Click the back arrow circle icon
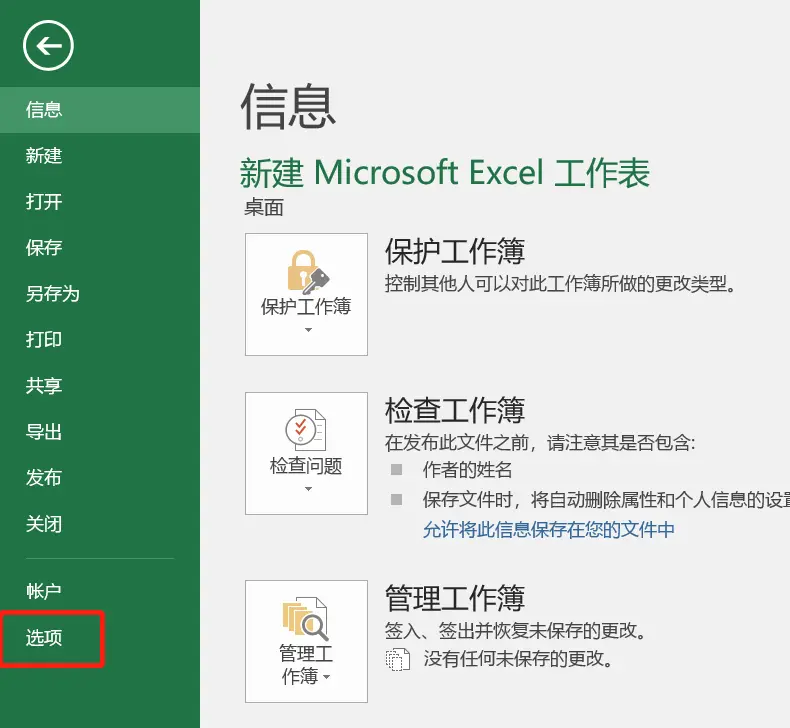This screenshot has width=790, height=728. click(x=48, y=46)
